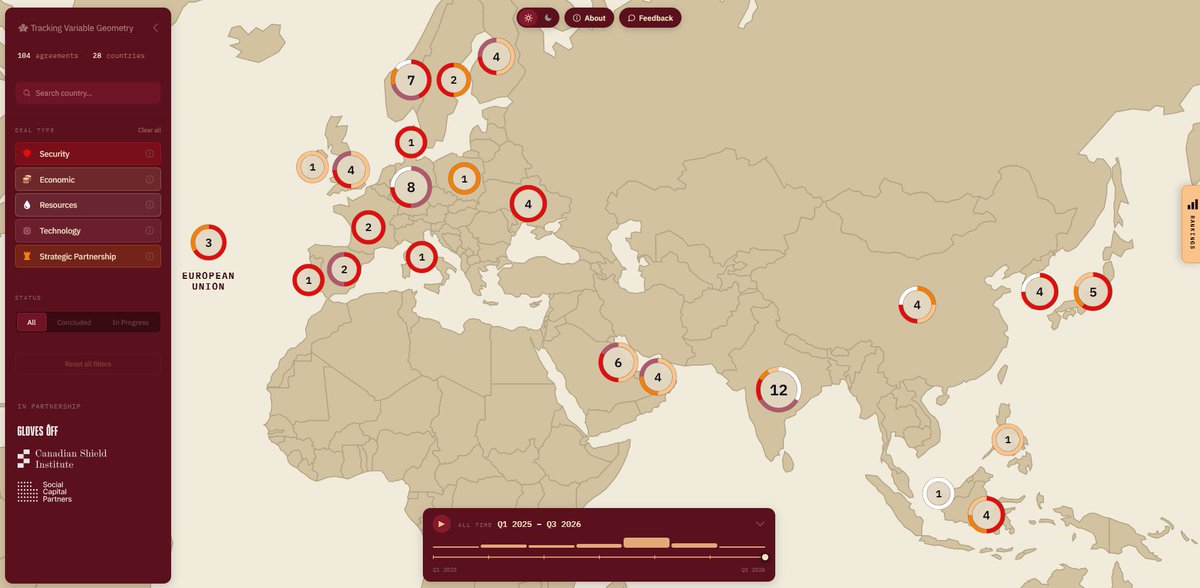
Task: Toggle the Resources deal type filter
Action: coord(88,205)
